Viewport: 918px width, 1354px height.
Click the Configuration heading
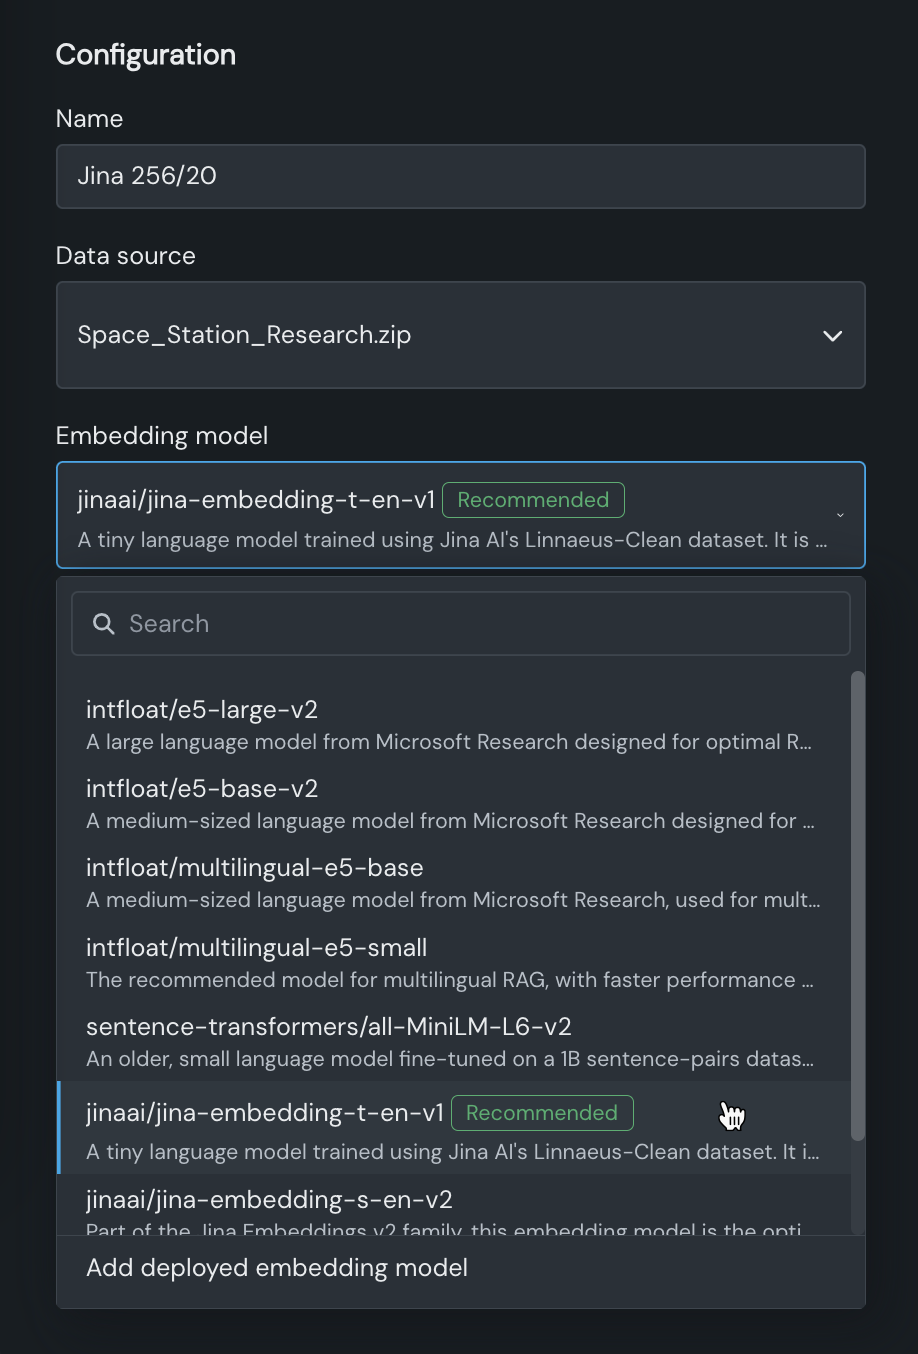(146, 55)
